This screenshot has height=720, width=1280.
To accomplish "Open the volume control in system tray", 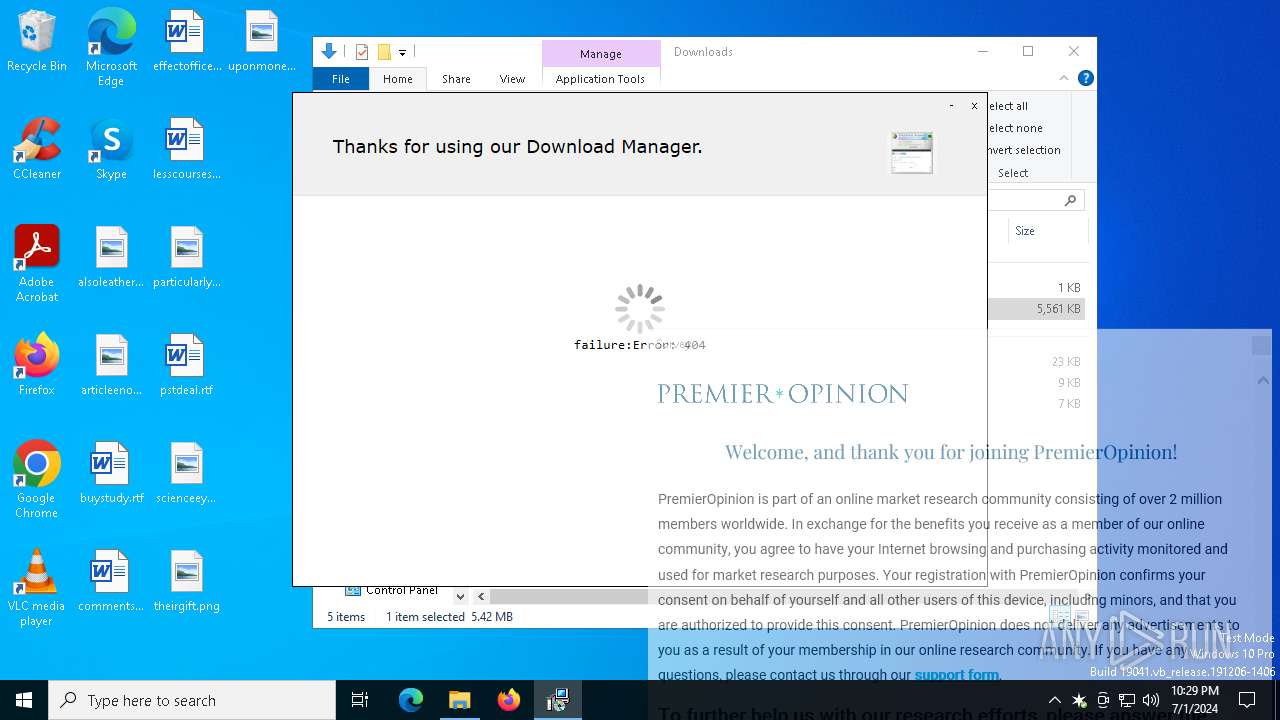I will click(1151, 700).
